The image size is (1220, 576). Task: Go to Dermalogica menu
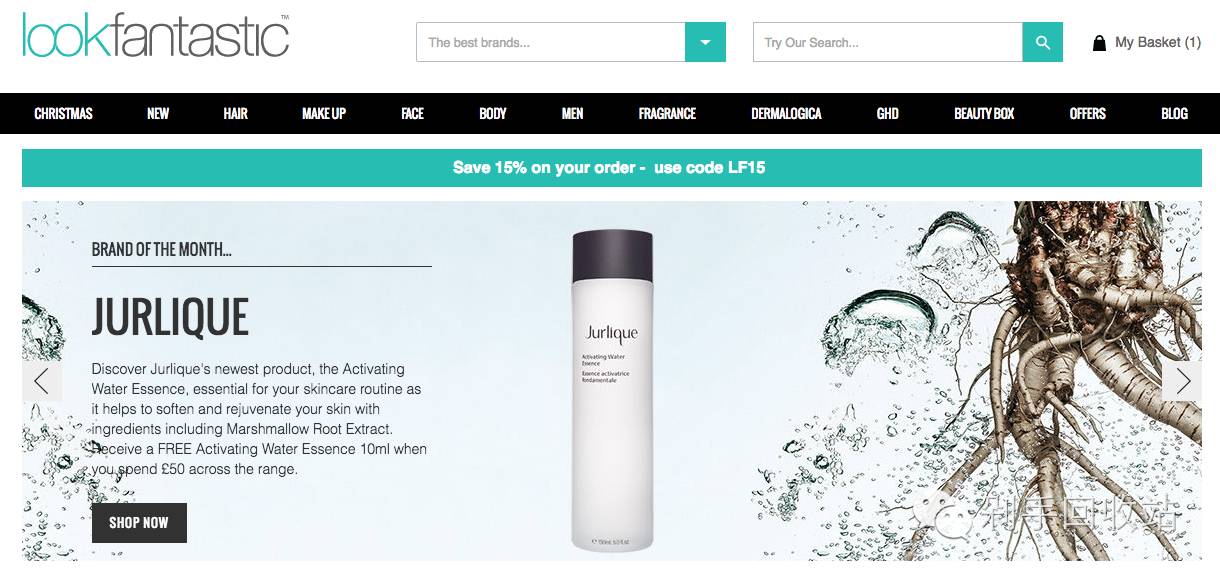(x=786, y=113)
